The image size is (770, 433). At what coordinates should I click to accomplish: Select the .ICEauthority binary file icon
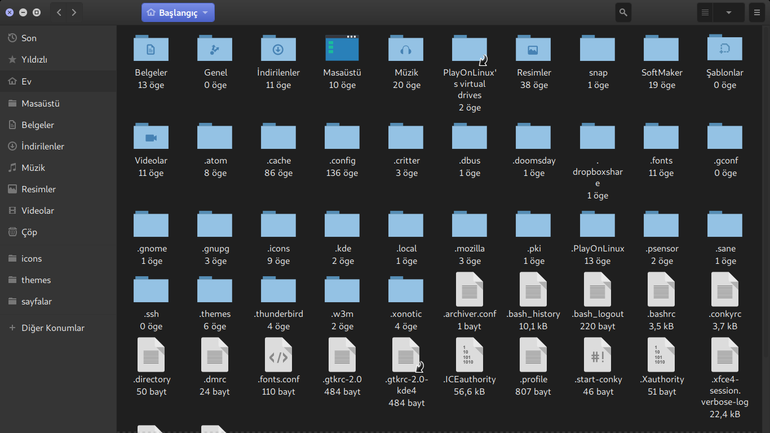click(x=469, y=355)
